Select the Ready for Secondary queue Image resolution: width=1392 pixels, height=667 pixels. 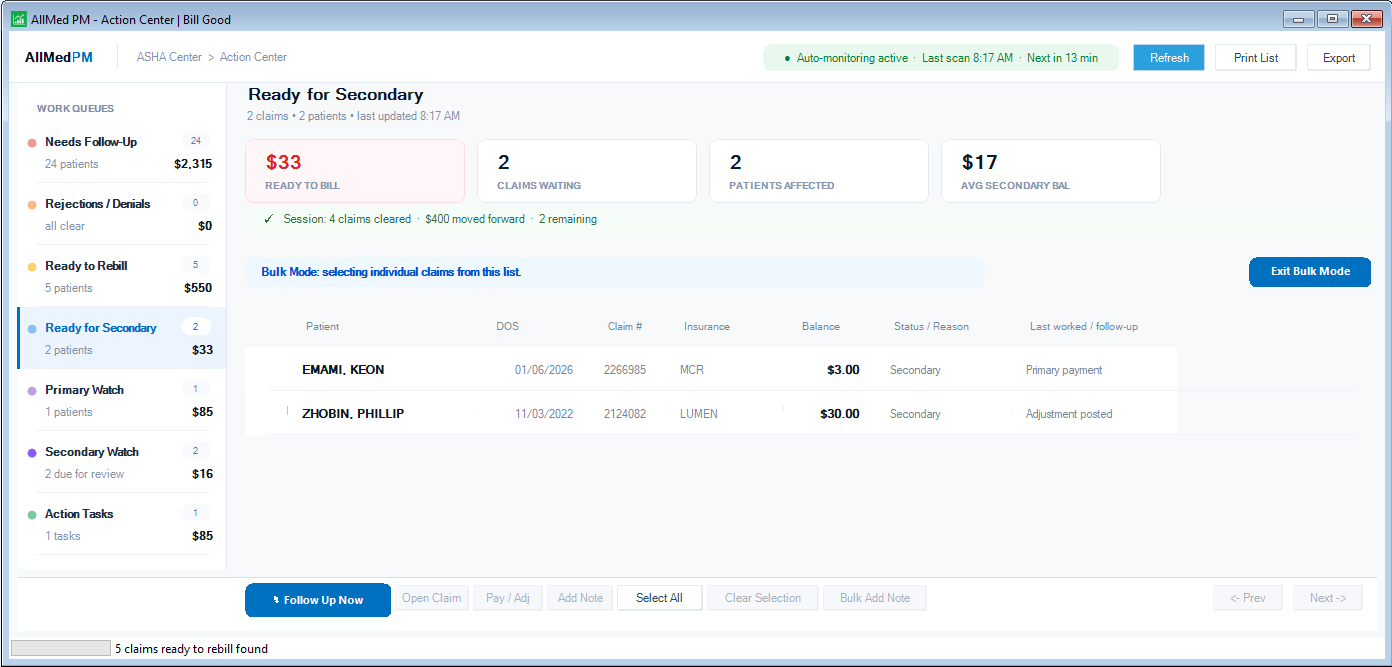[x=122, y=338]
